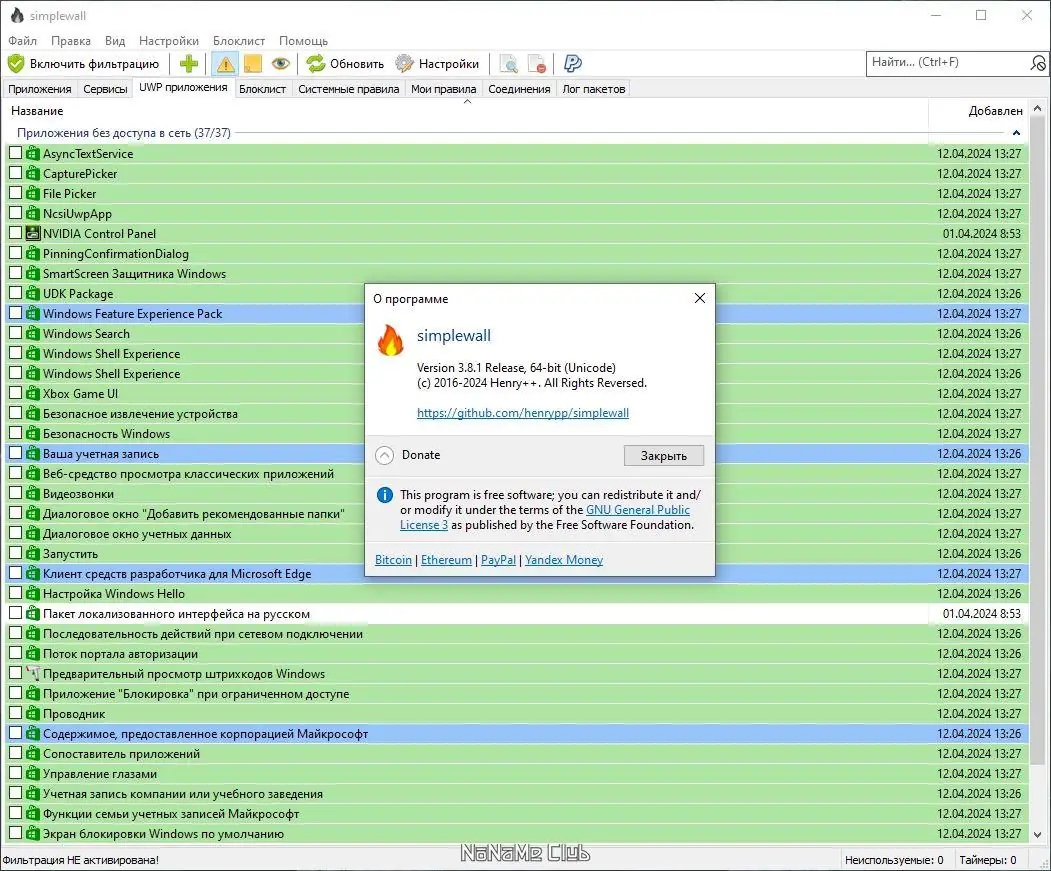Click the eye log-viewer toolbar icon
1051x871 pixels.
pos(281,64)
